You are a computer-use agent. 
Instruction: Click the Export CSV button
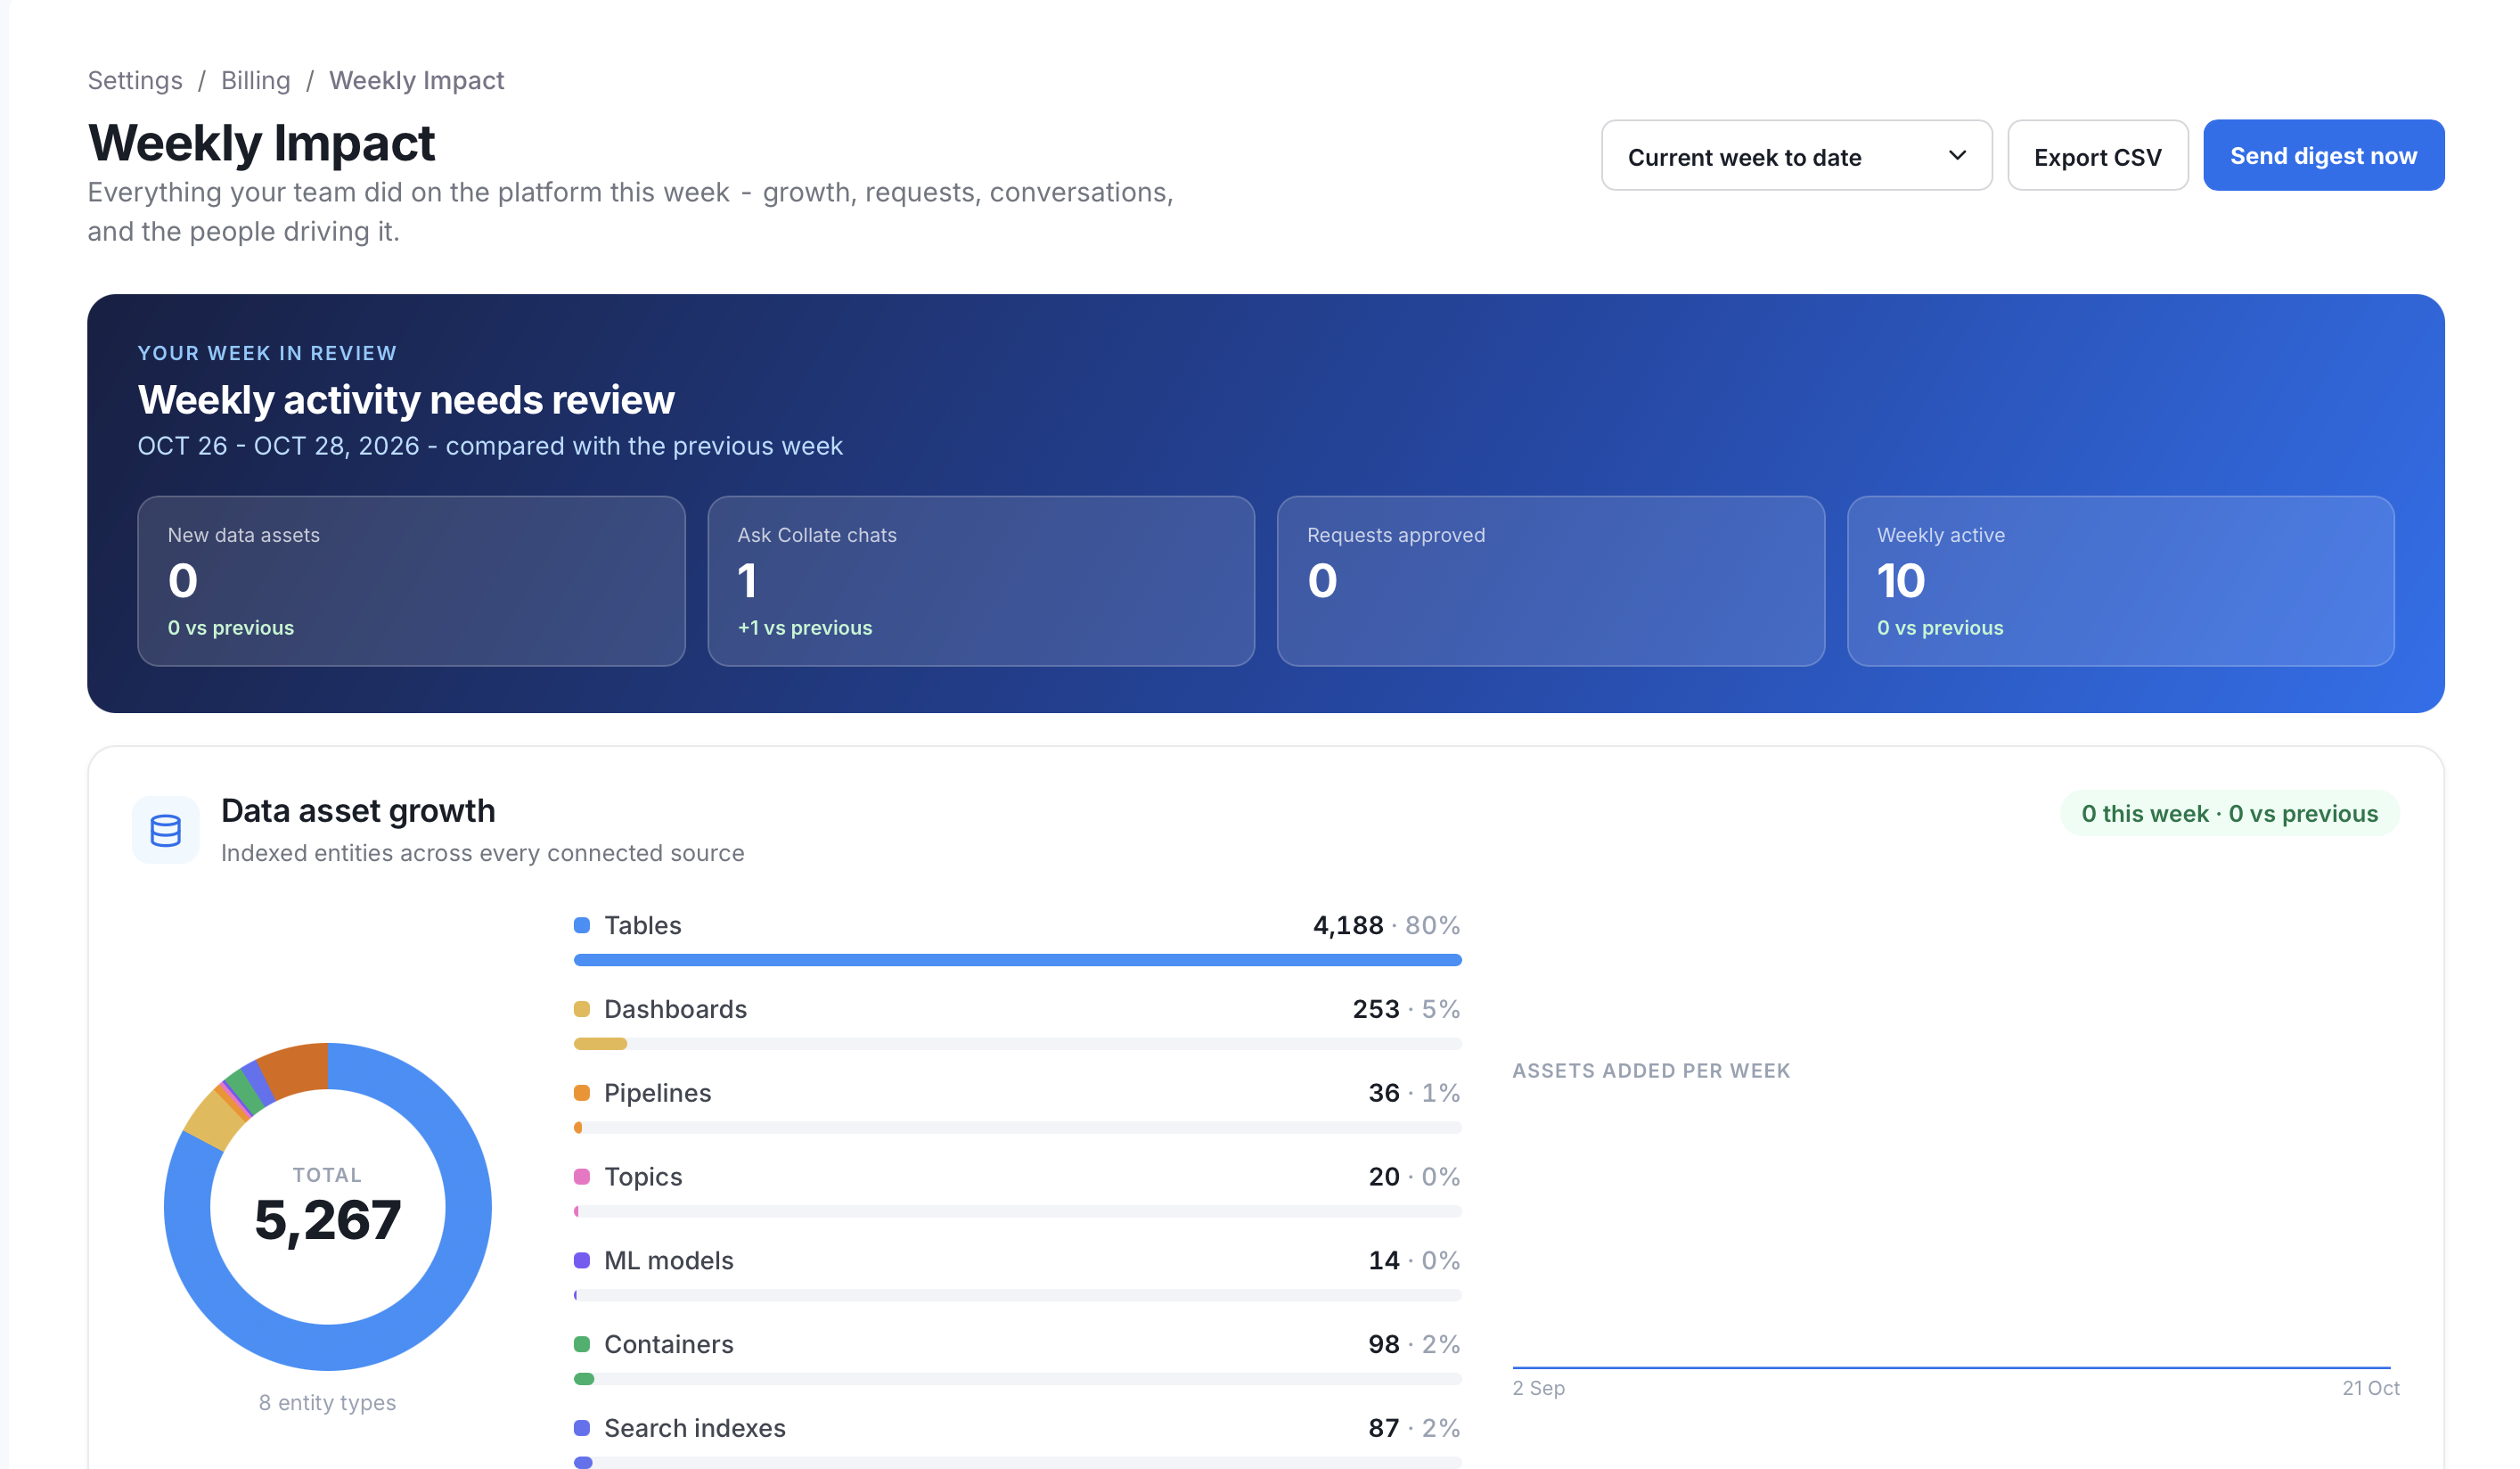pos(2097,156)
